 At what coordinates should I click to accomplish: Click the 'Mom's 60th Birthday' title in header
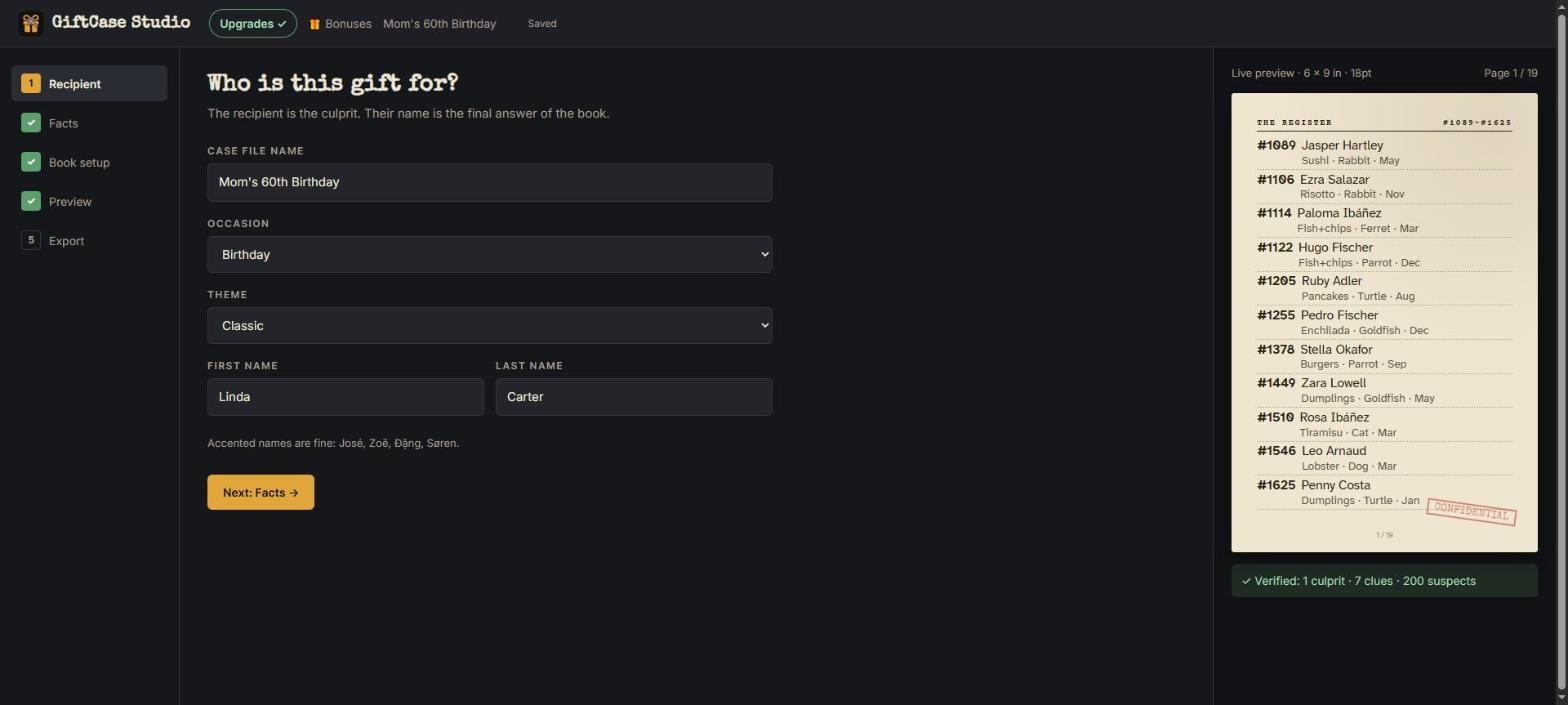(x=439, y=24)
